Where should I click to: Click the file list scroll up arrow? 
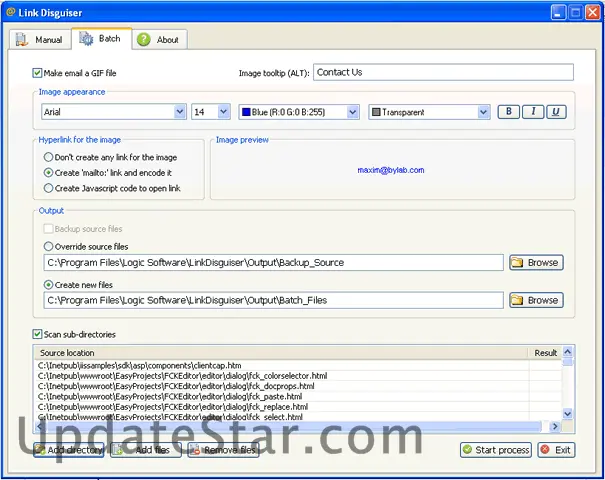pos(568,352)
